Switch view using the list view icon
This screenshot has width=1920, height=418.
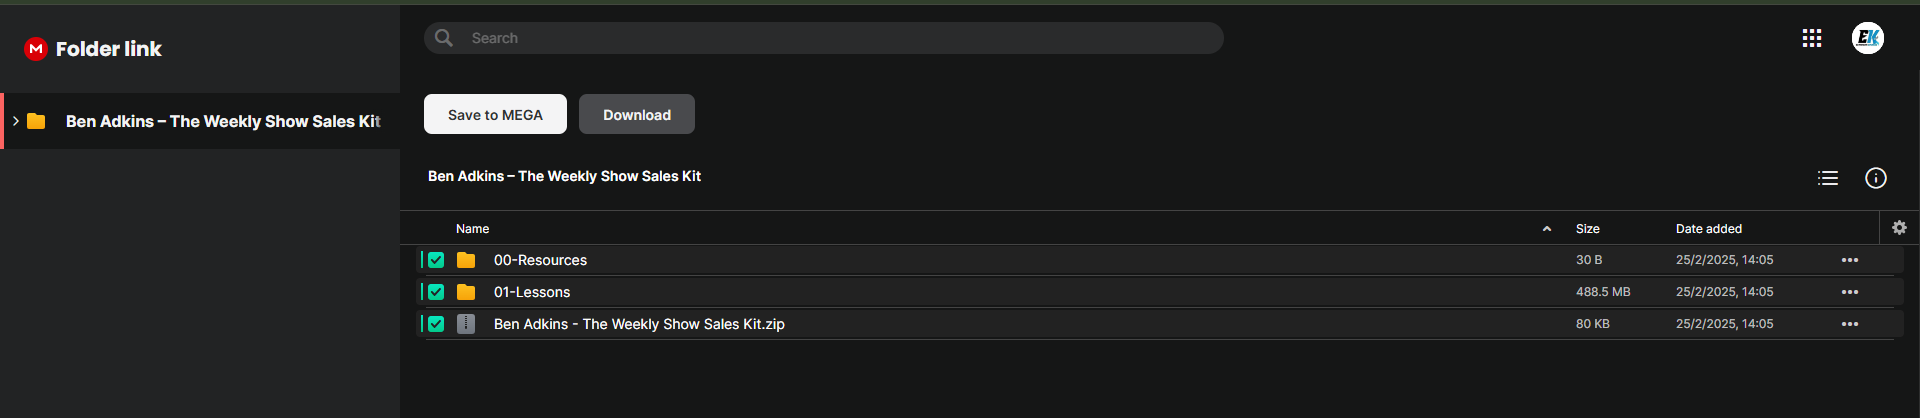(x=1828, y=178)
